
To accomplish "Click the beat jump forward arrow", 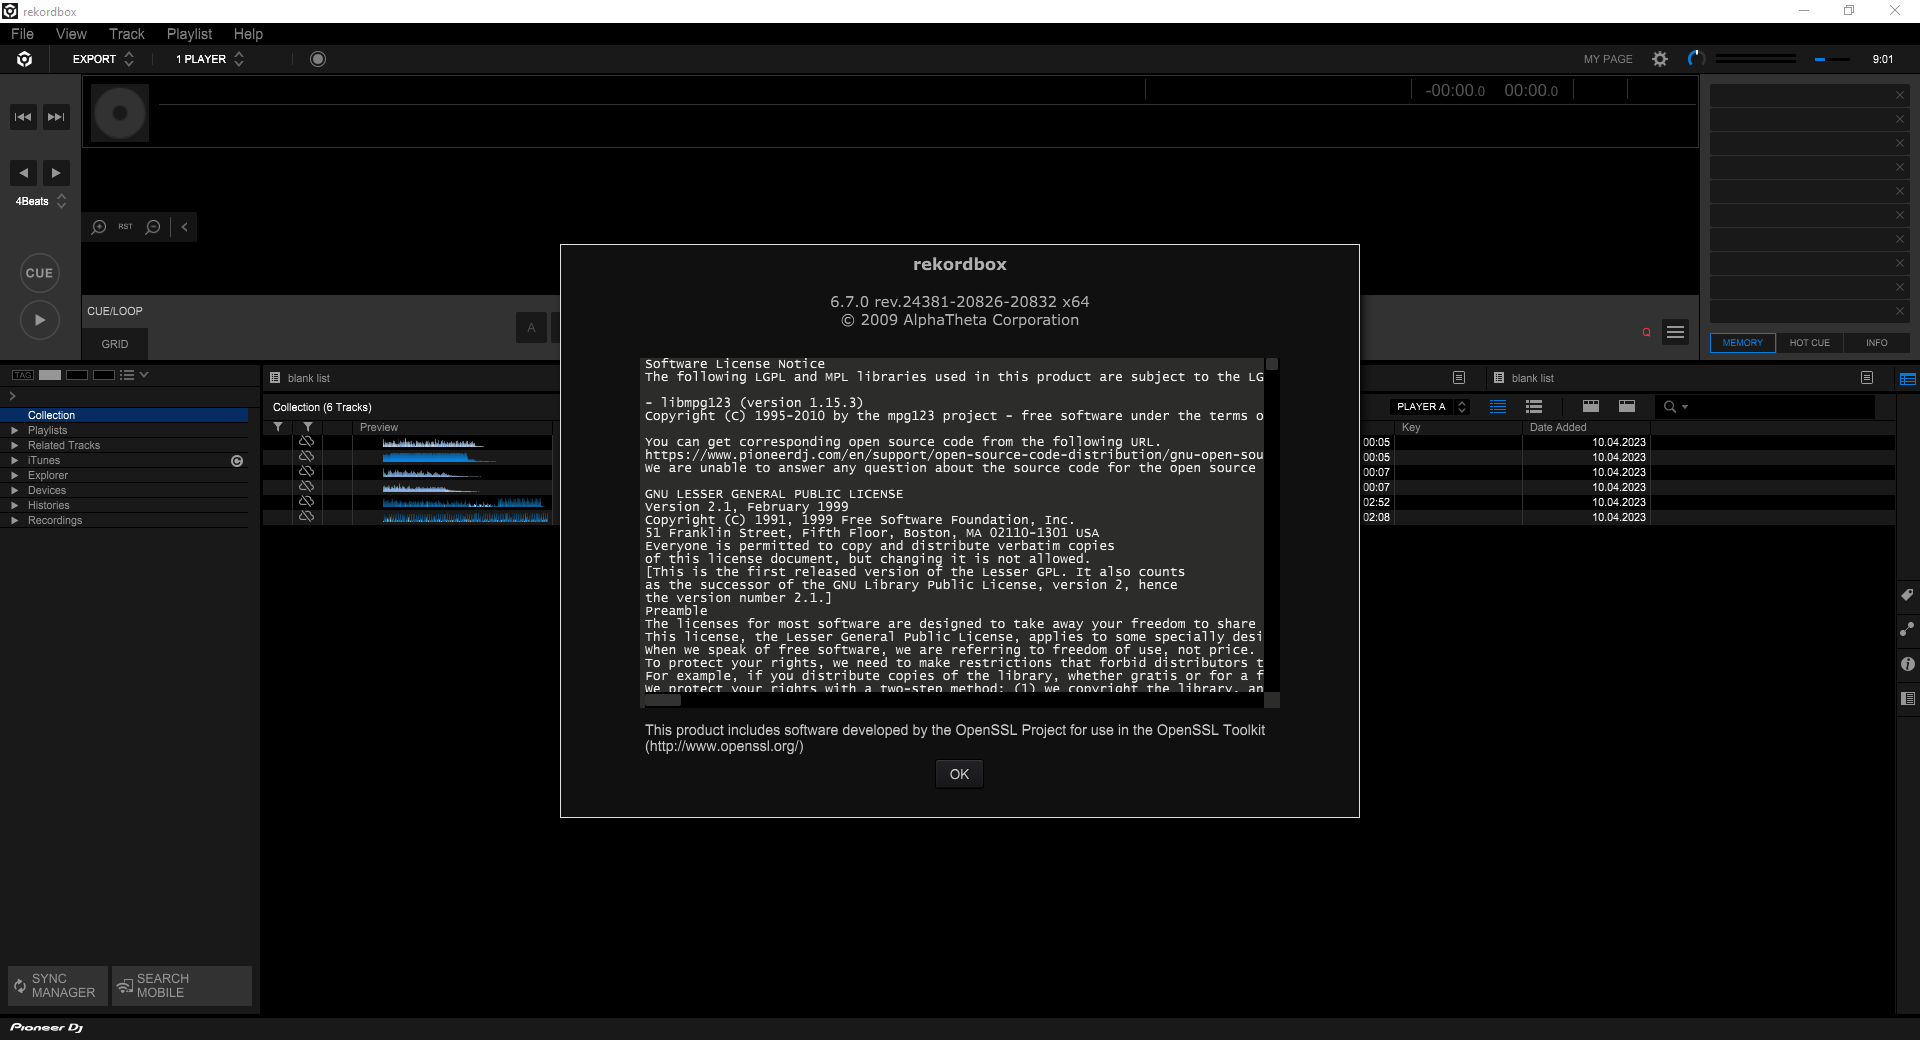I will point(57,173).
